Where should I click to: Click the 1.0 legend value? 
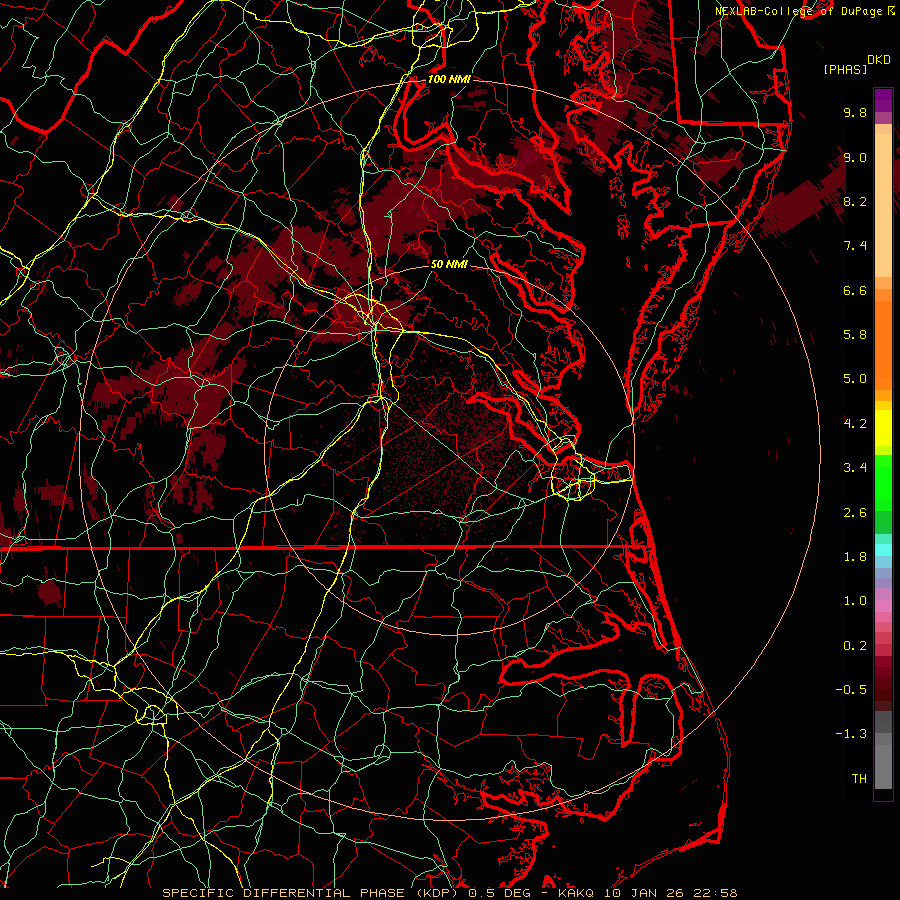point(855,601)
